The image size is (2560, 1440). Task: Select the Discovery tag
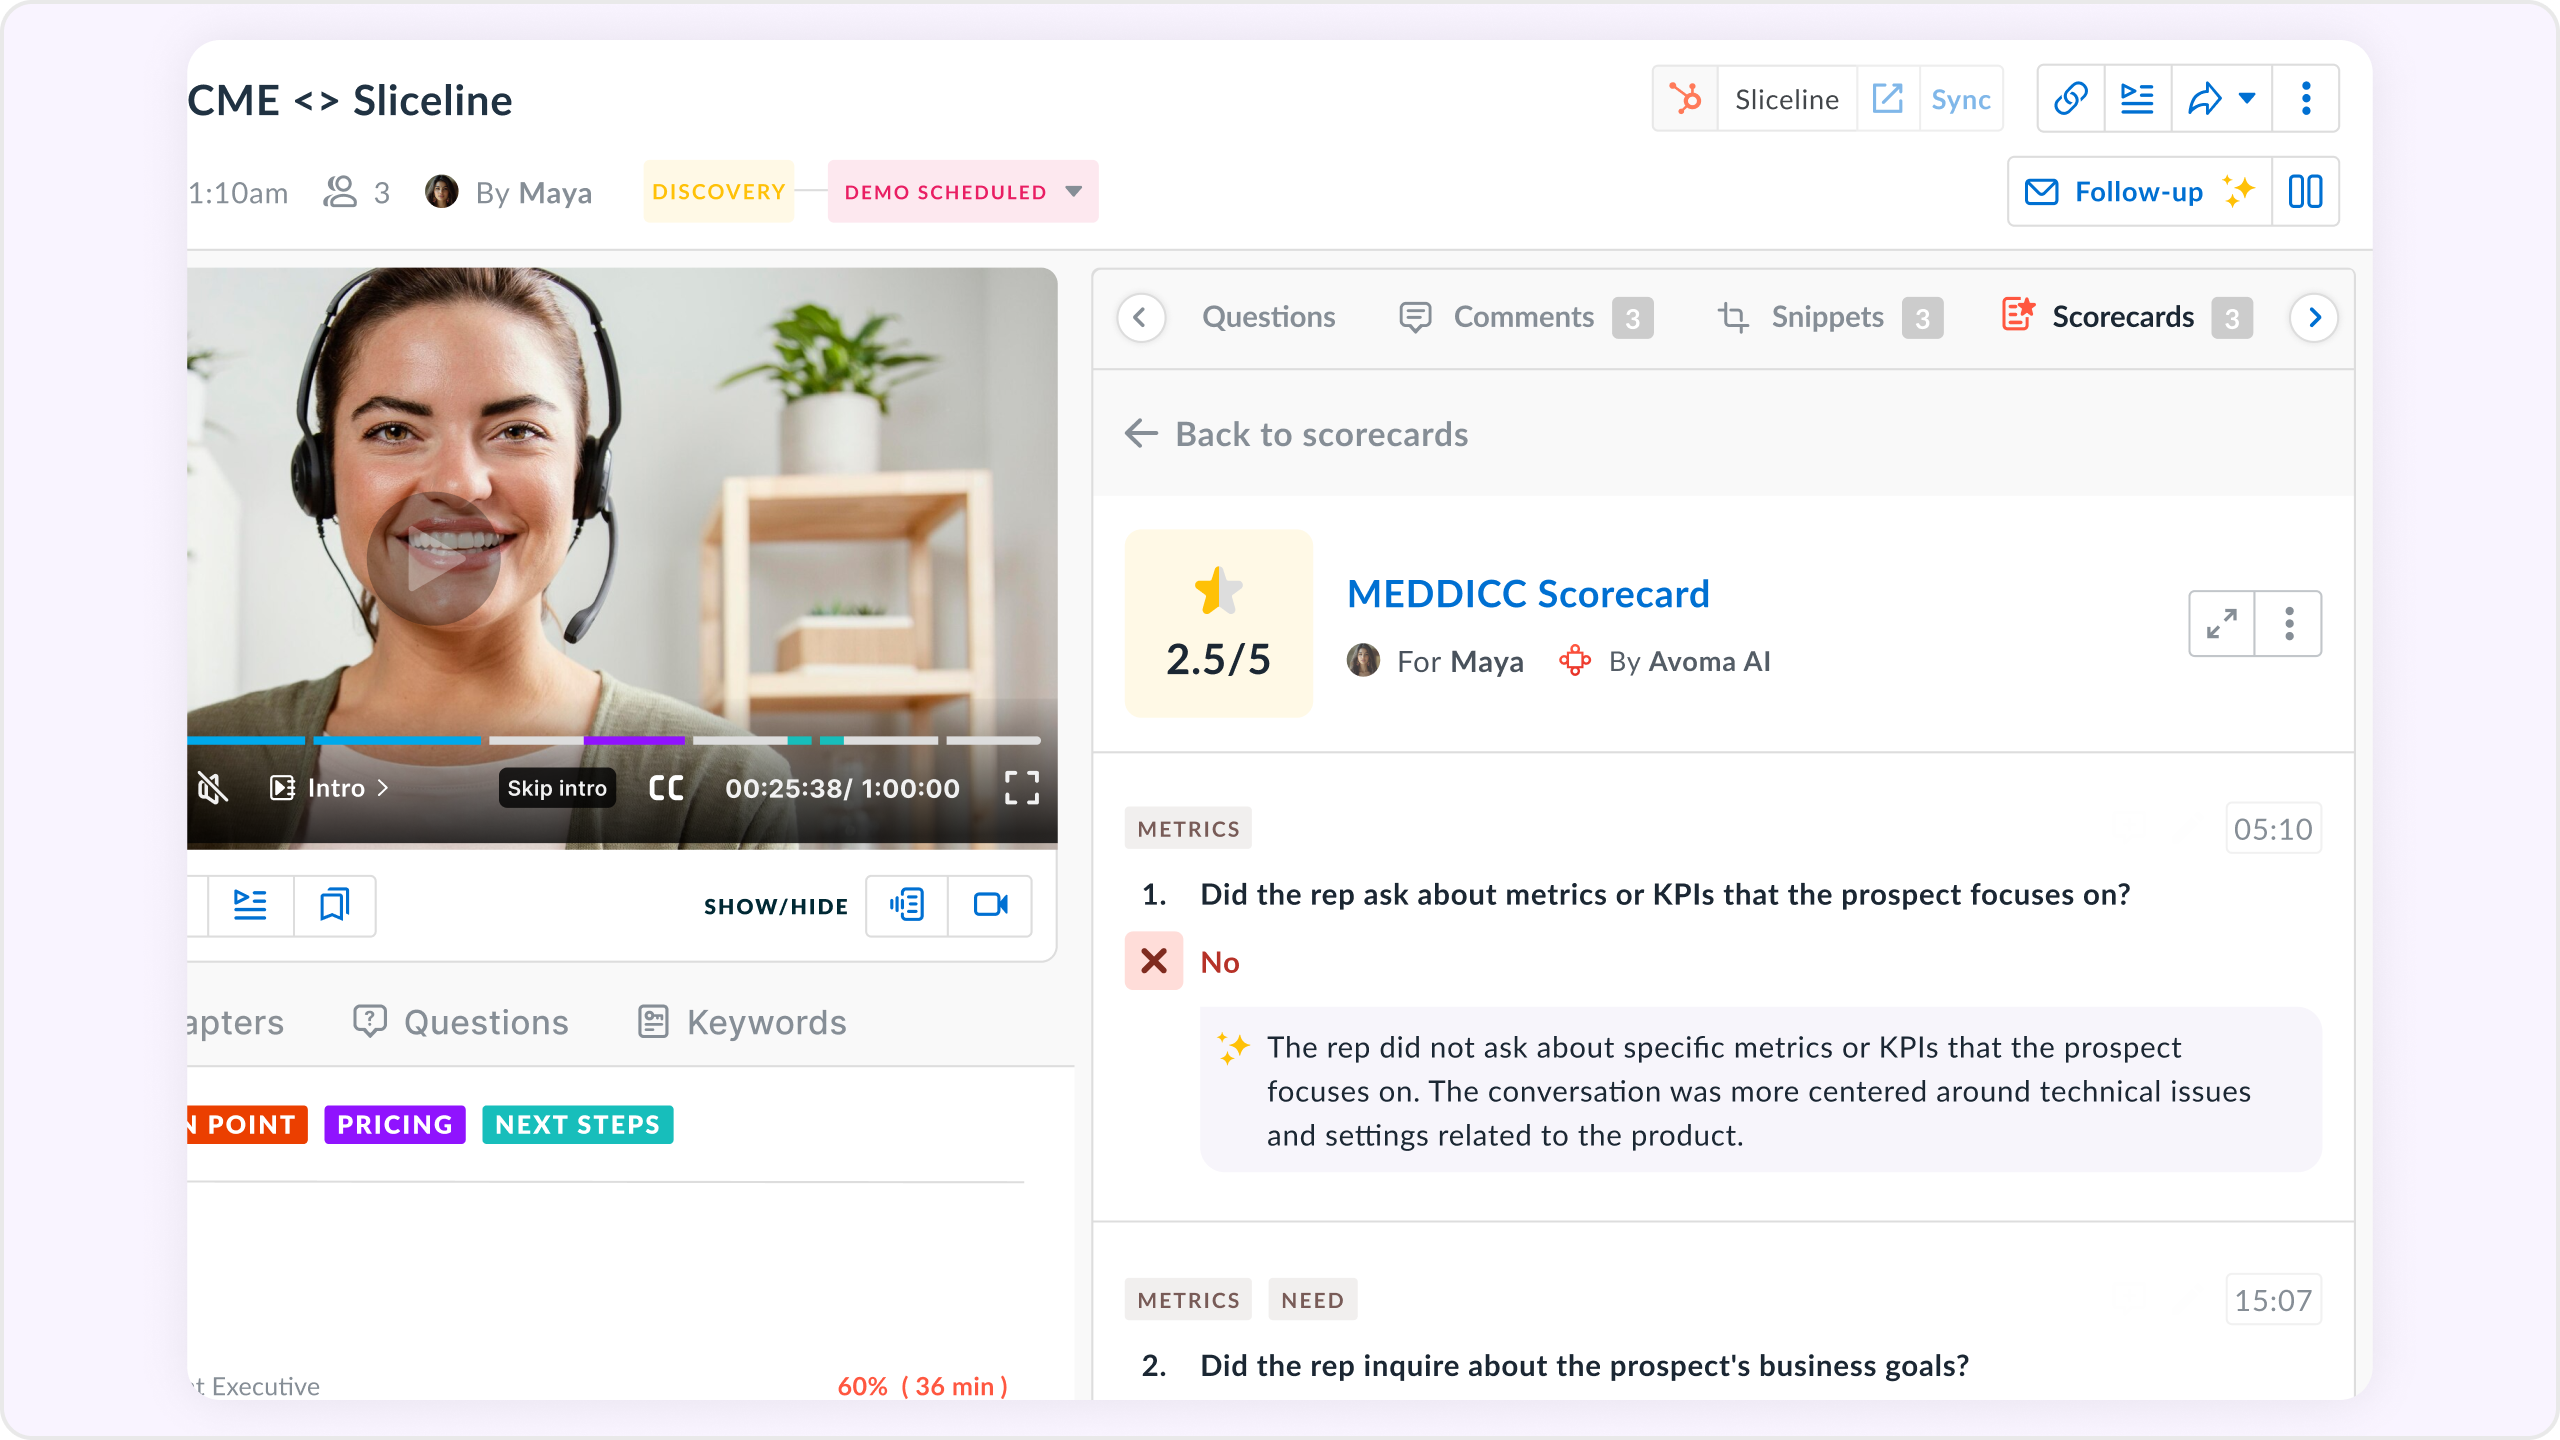coord(718,191)
